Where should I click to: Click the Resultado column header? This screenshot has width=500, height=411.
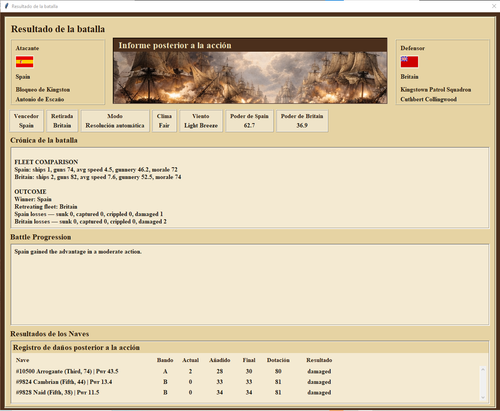point(319,360)
